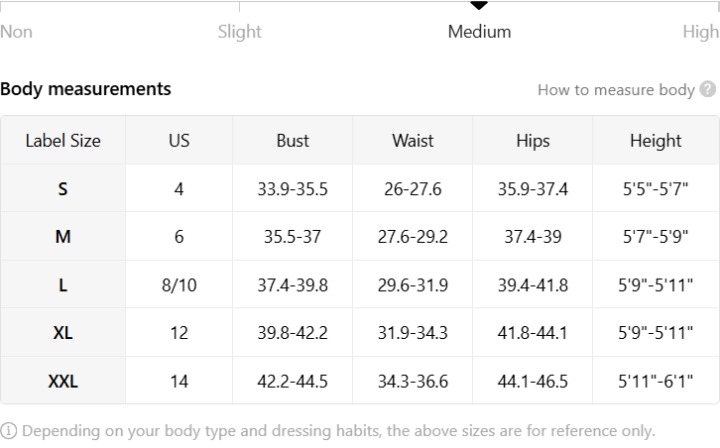Screen dimensions: 720x448
Task: Click the Height column header
Action: pos(656,141)
